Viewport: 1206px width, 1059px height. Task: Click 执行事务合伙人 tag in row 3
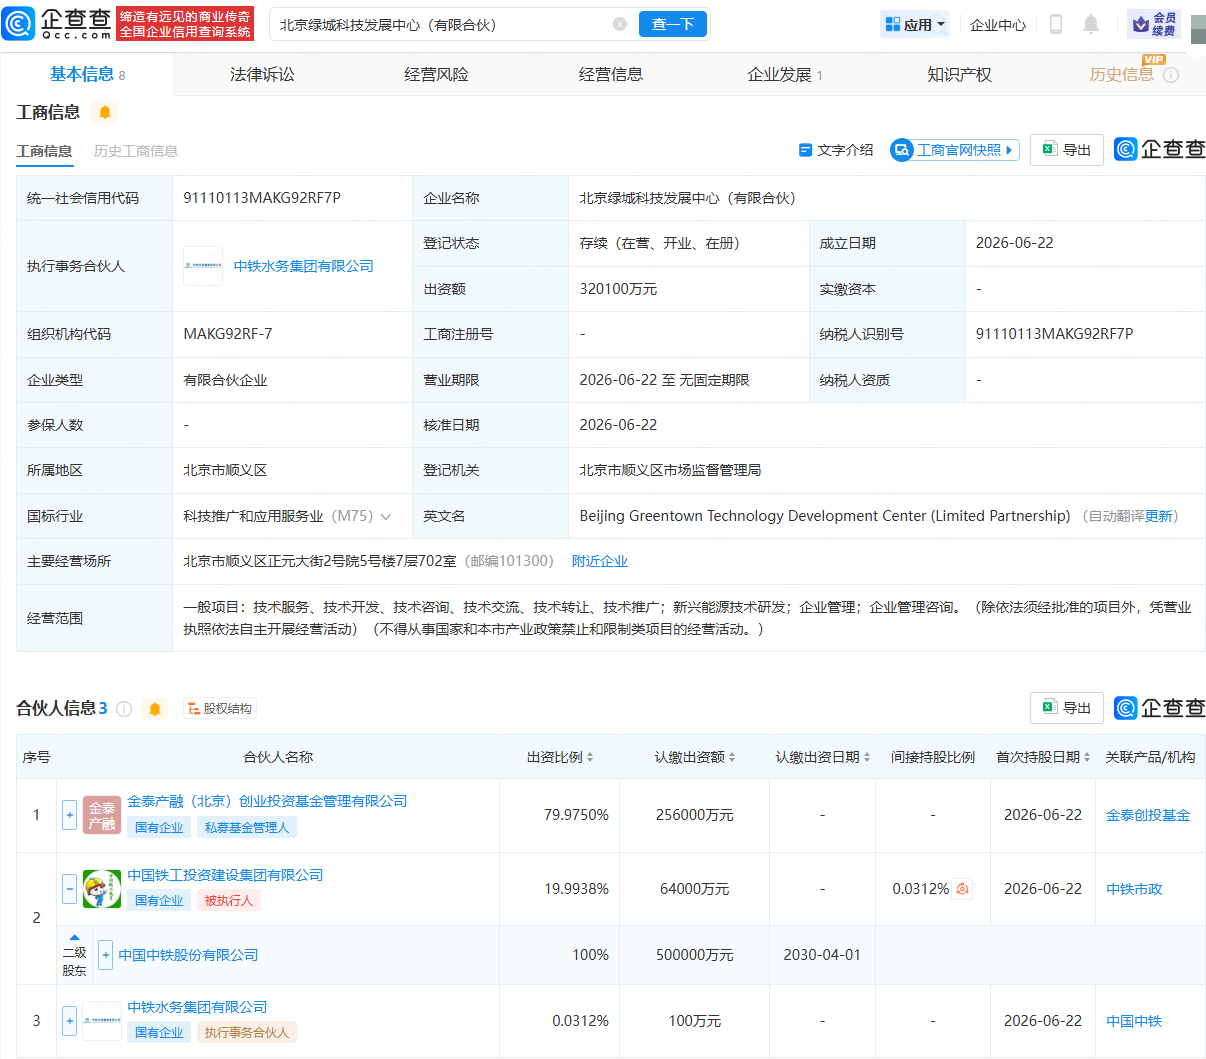tap(247, 1032)
